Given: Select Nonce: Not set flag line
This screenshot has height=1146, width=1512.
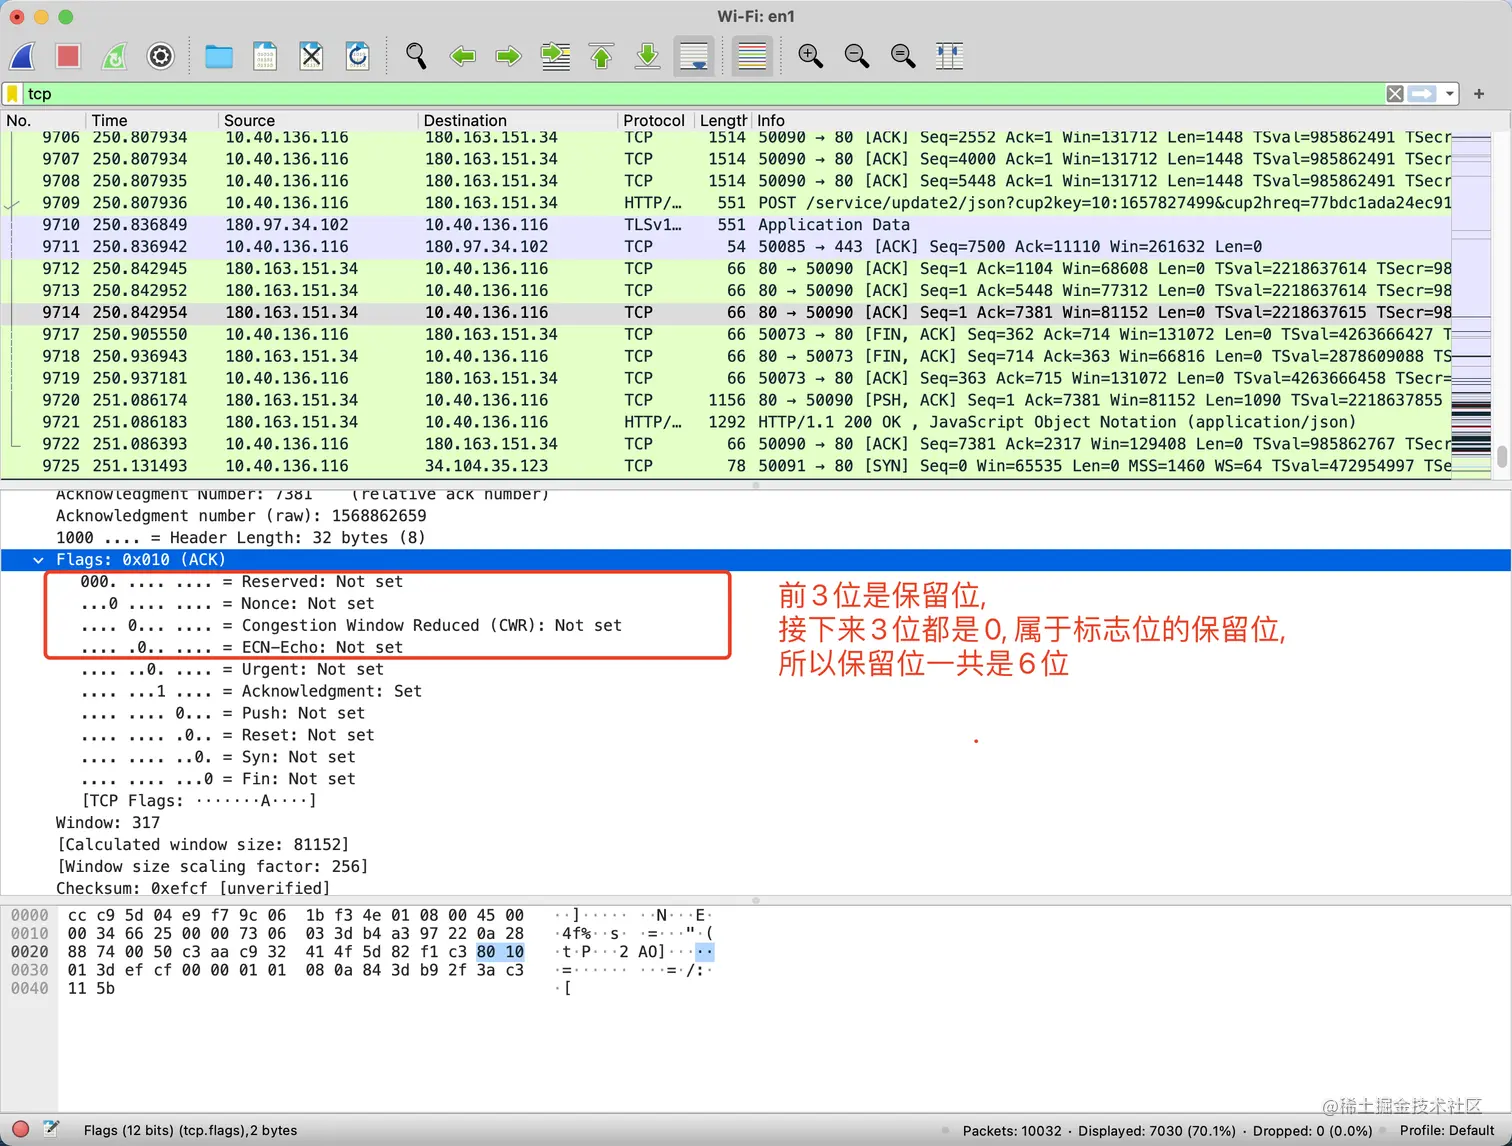Looking at the screenshot, I should (228, 604).
